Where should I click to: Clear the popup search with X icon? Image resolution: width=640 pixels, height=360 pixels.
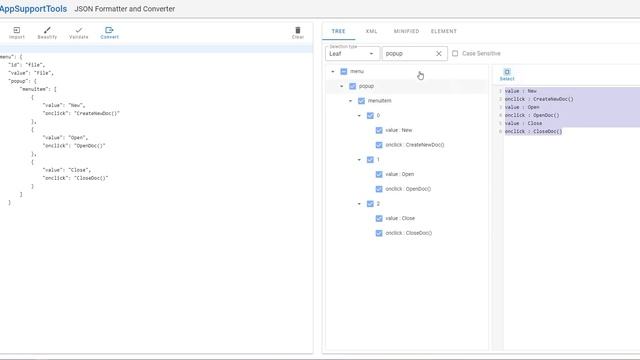tap(439, 53)
